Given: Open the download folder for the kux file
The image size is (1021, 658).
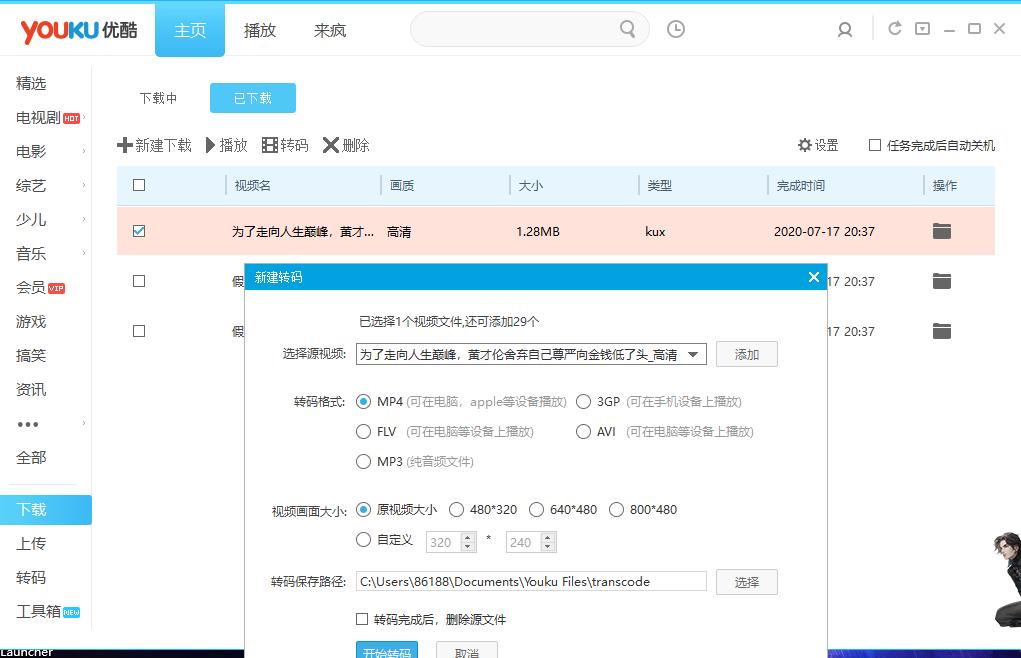Looking at the screenshot, I should [x=941, y=230].
